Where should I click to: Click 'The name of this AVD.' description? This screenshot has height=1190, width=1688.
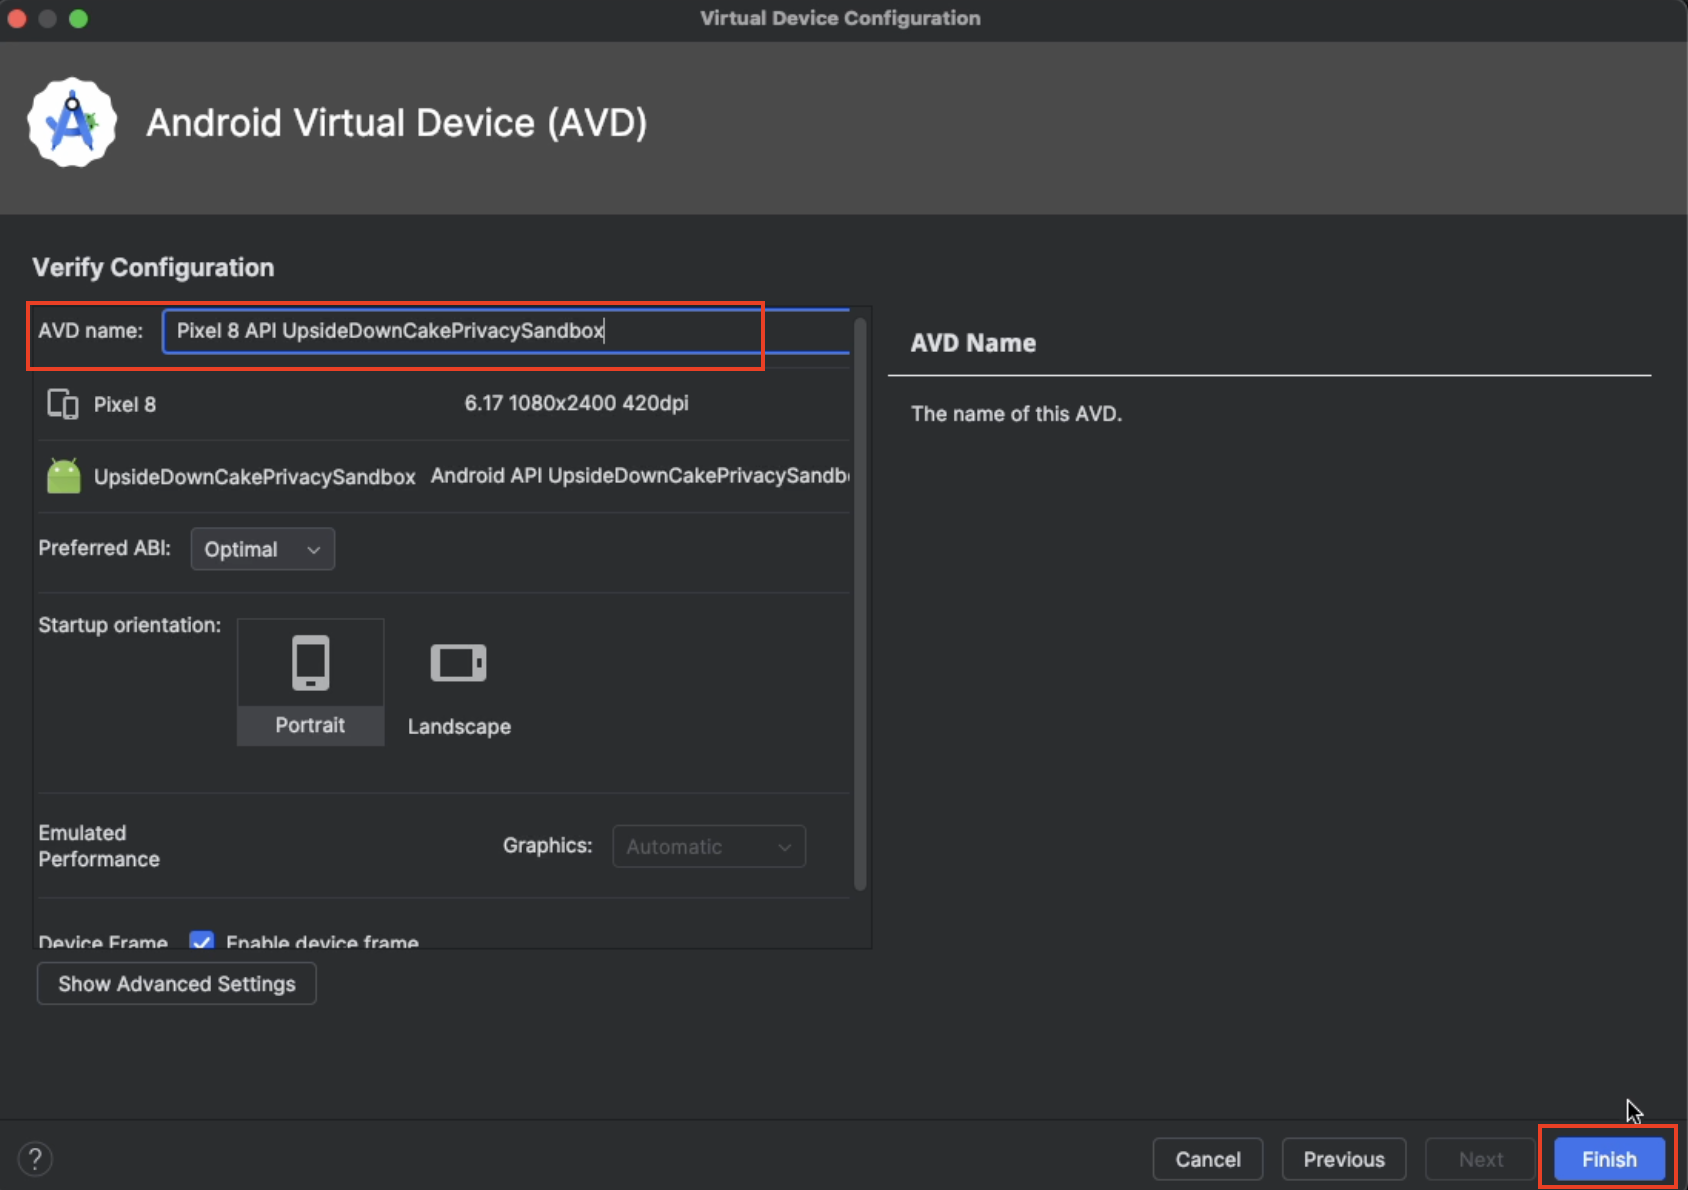click(x=1016, y=414)
